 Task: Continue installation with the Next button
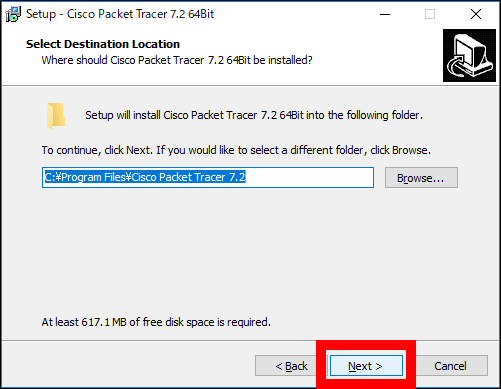point(366,366)
